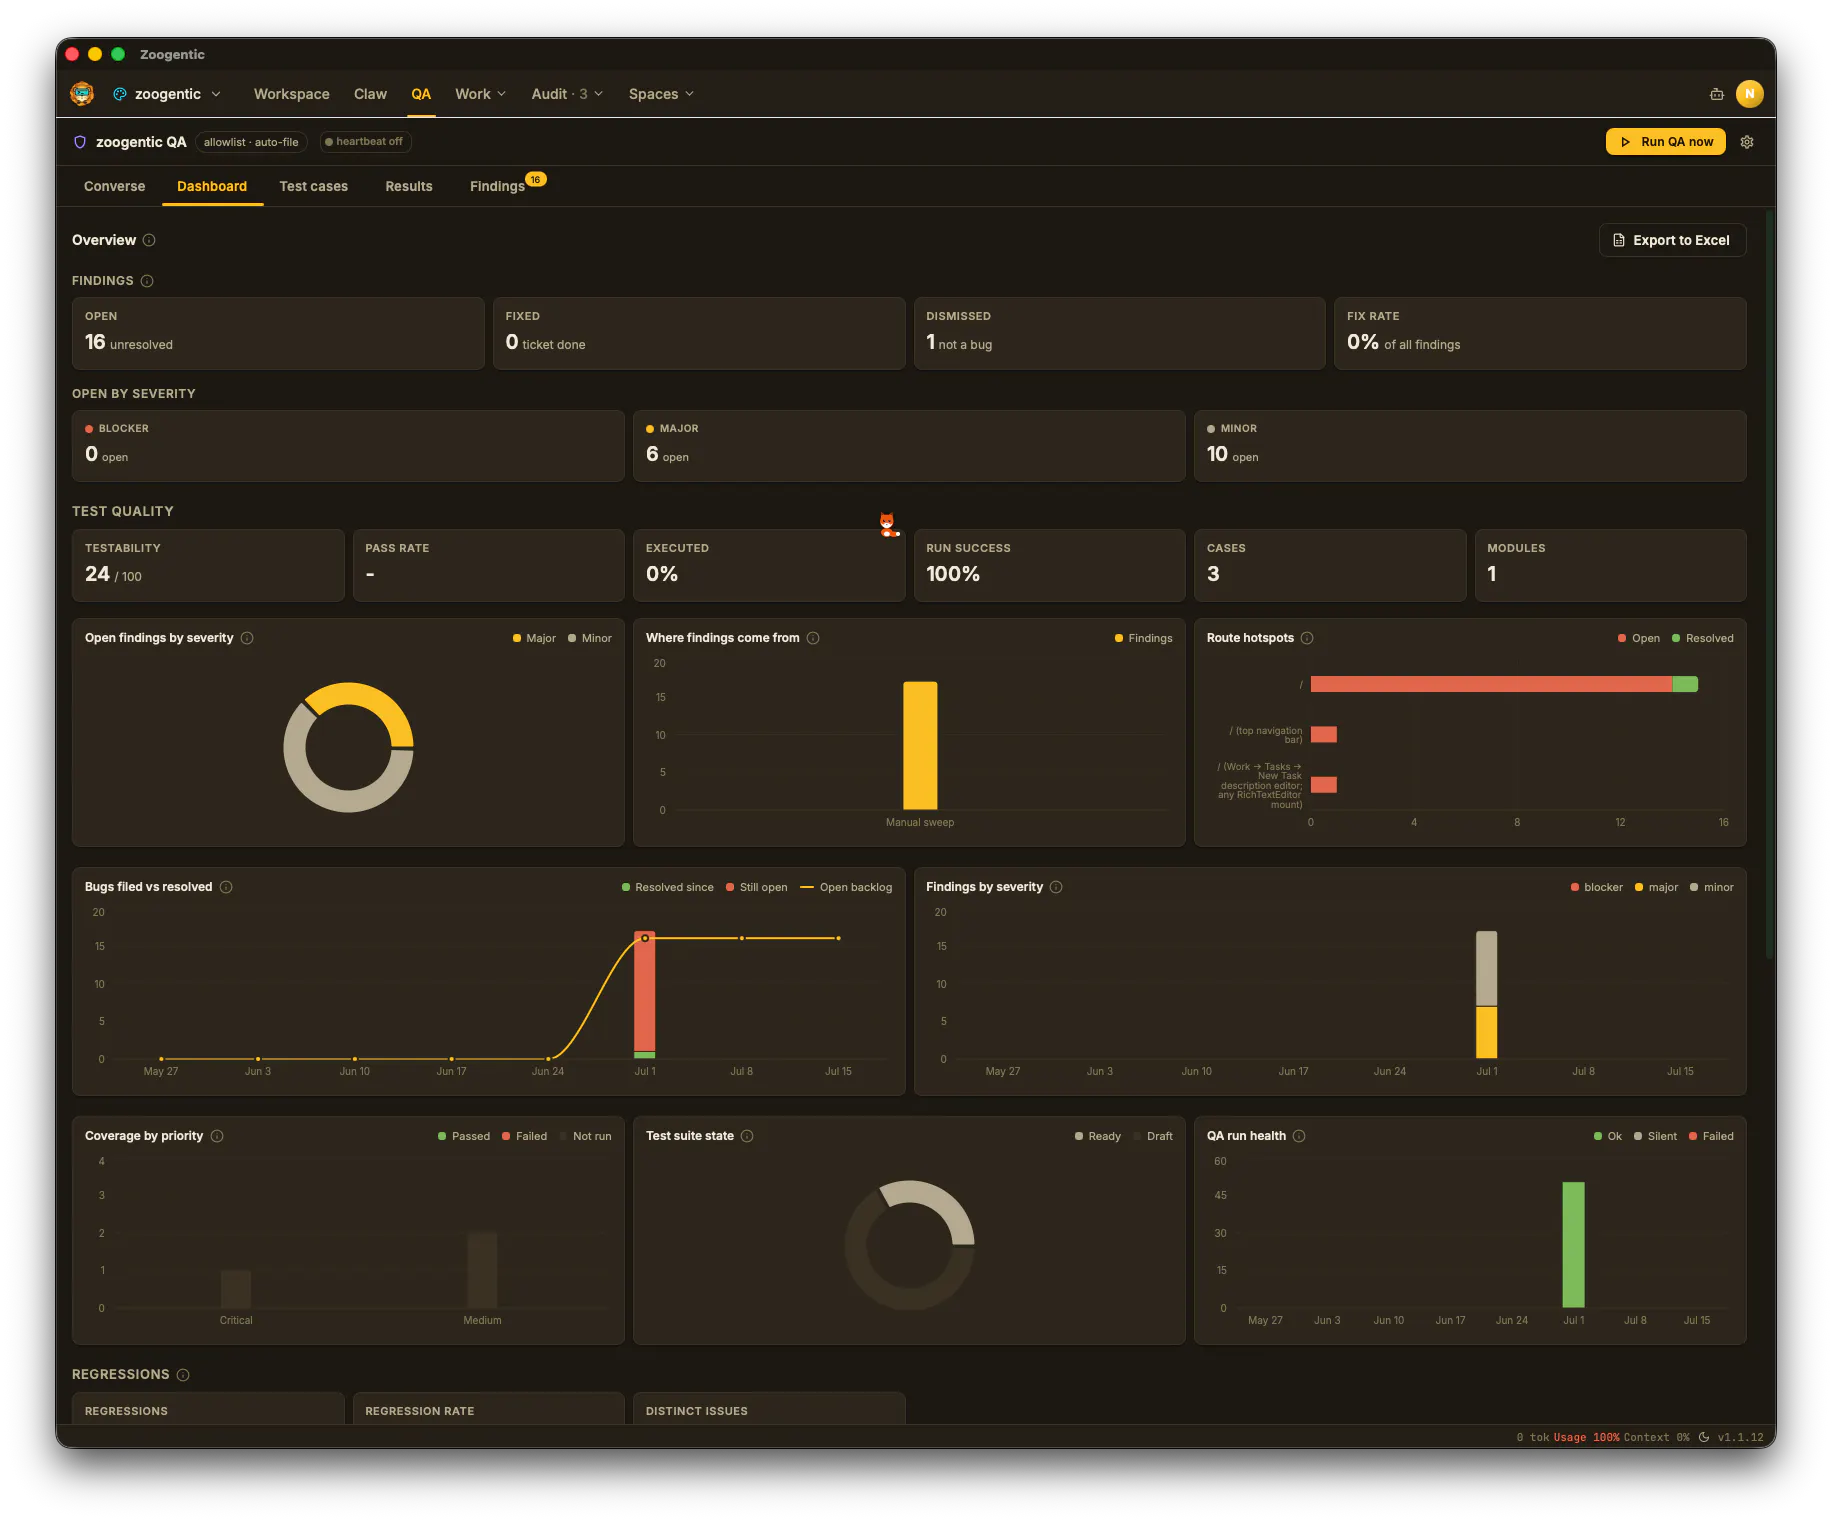
Task: Click the Run QA now button
Action: tap(1666, 142)
